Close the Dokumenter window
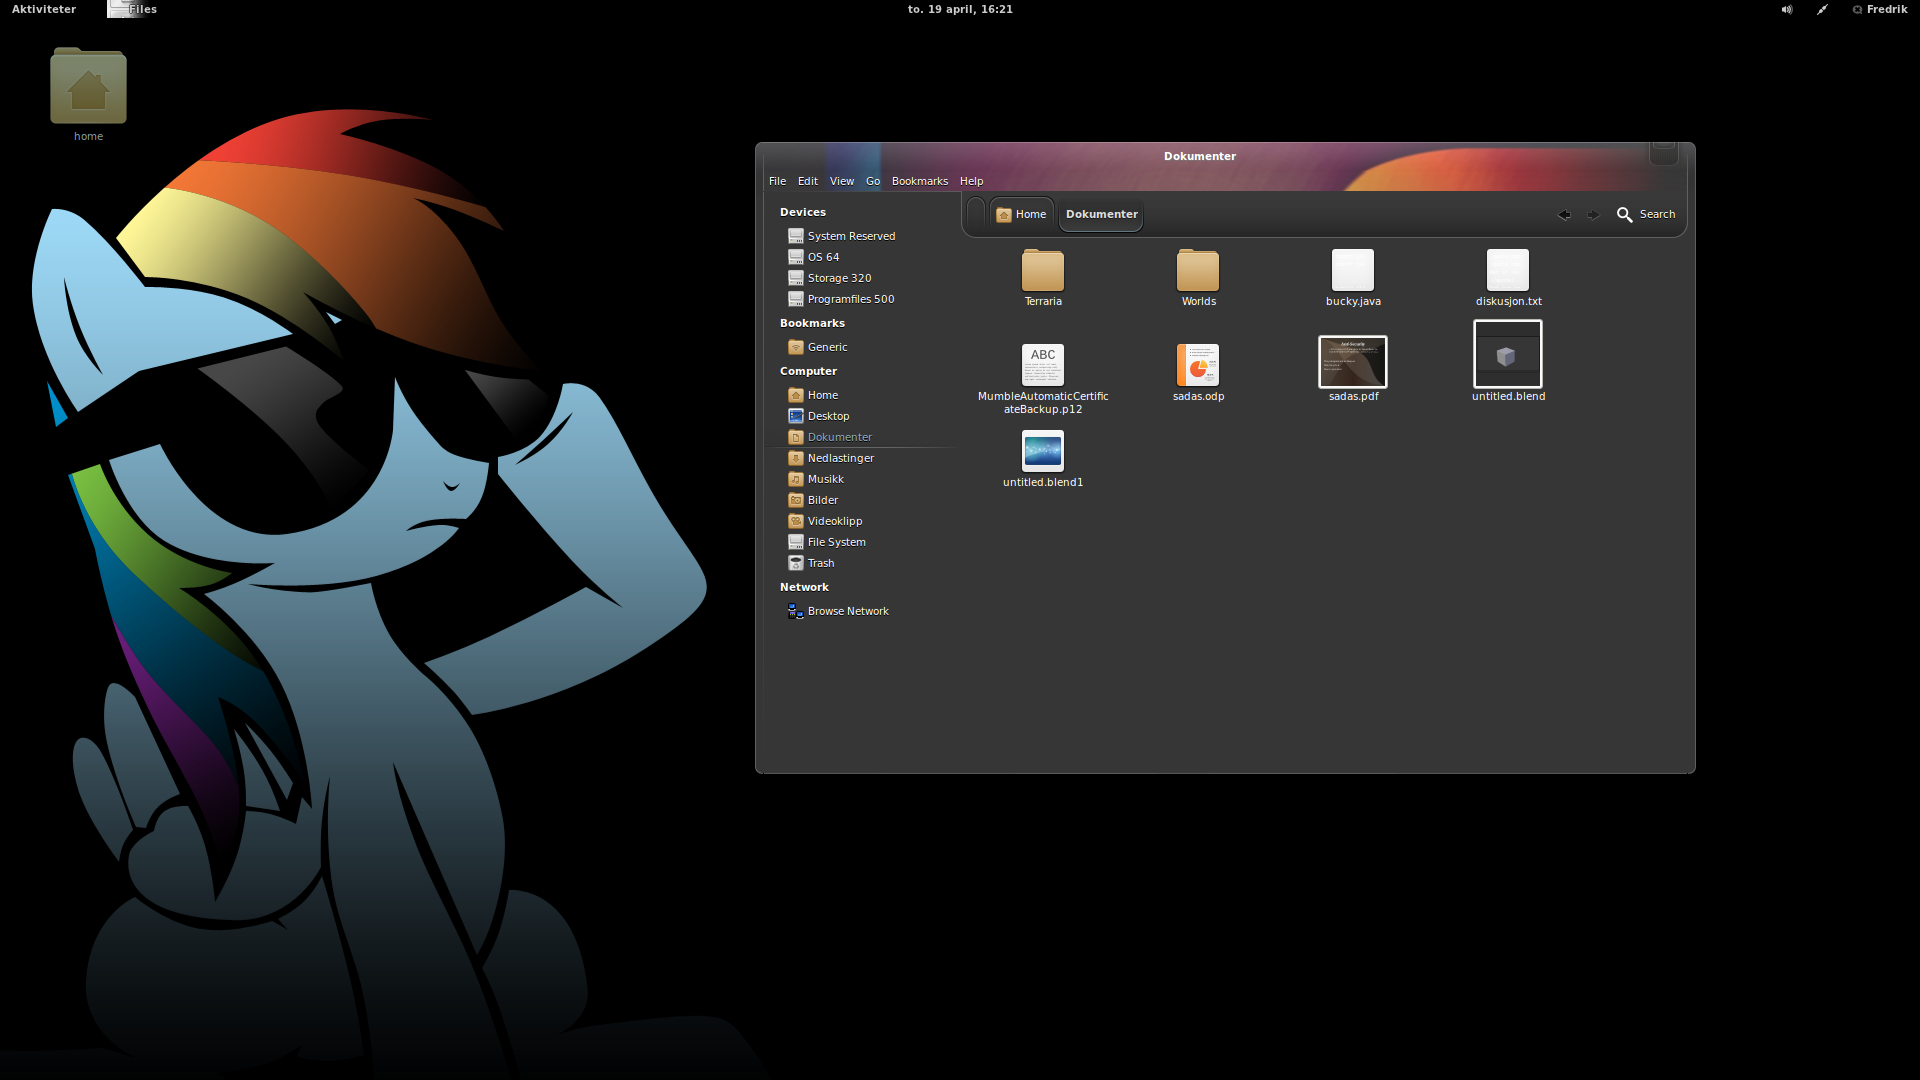Screen dimensions: 1920x1080 1663,151
